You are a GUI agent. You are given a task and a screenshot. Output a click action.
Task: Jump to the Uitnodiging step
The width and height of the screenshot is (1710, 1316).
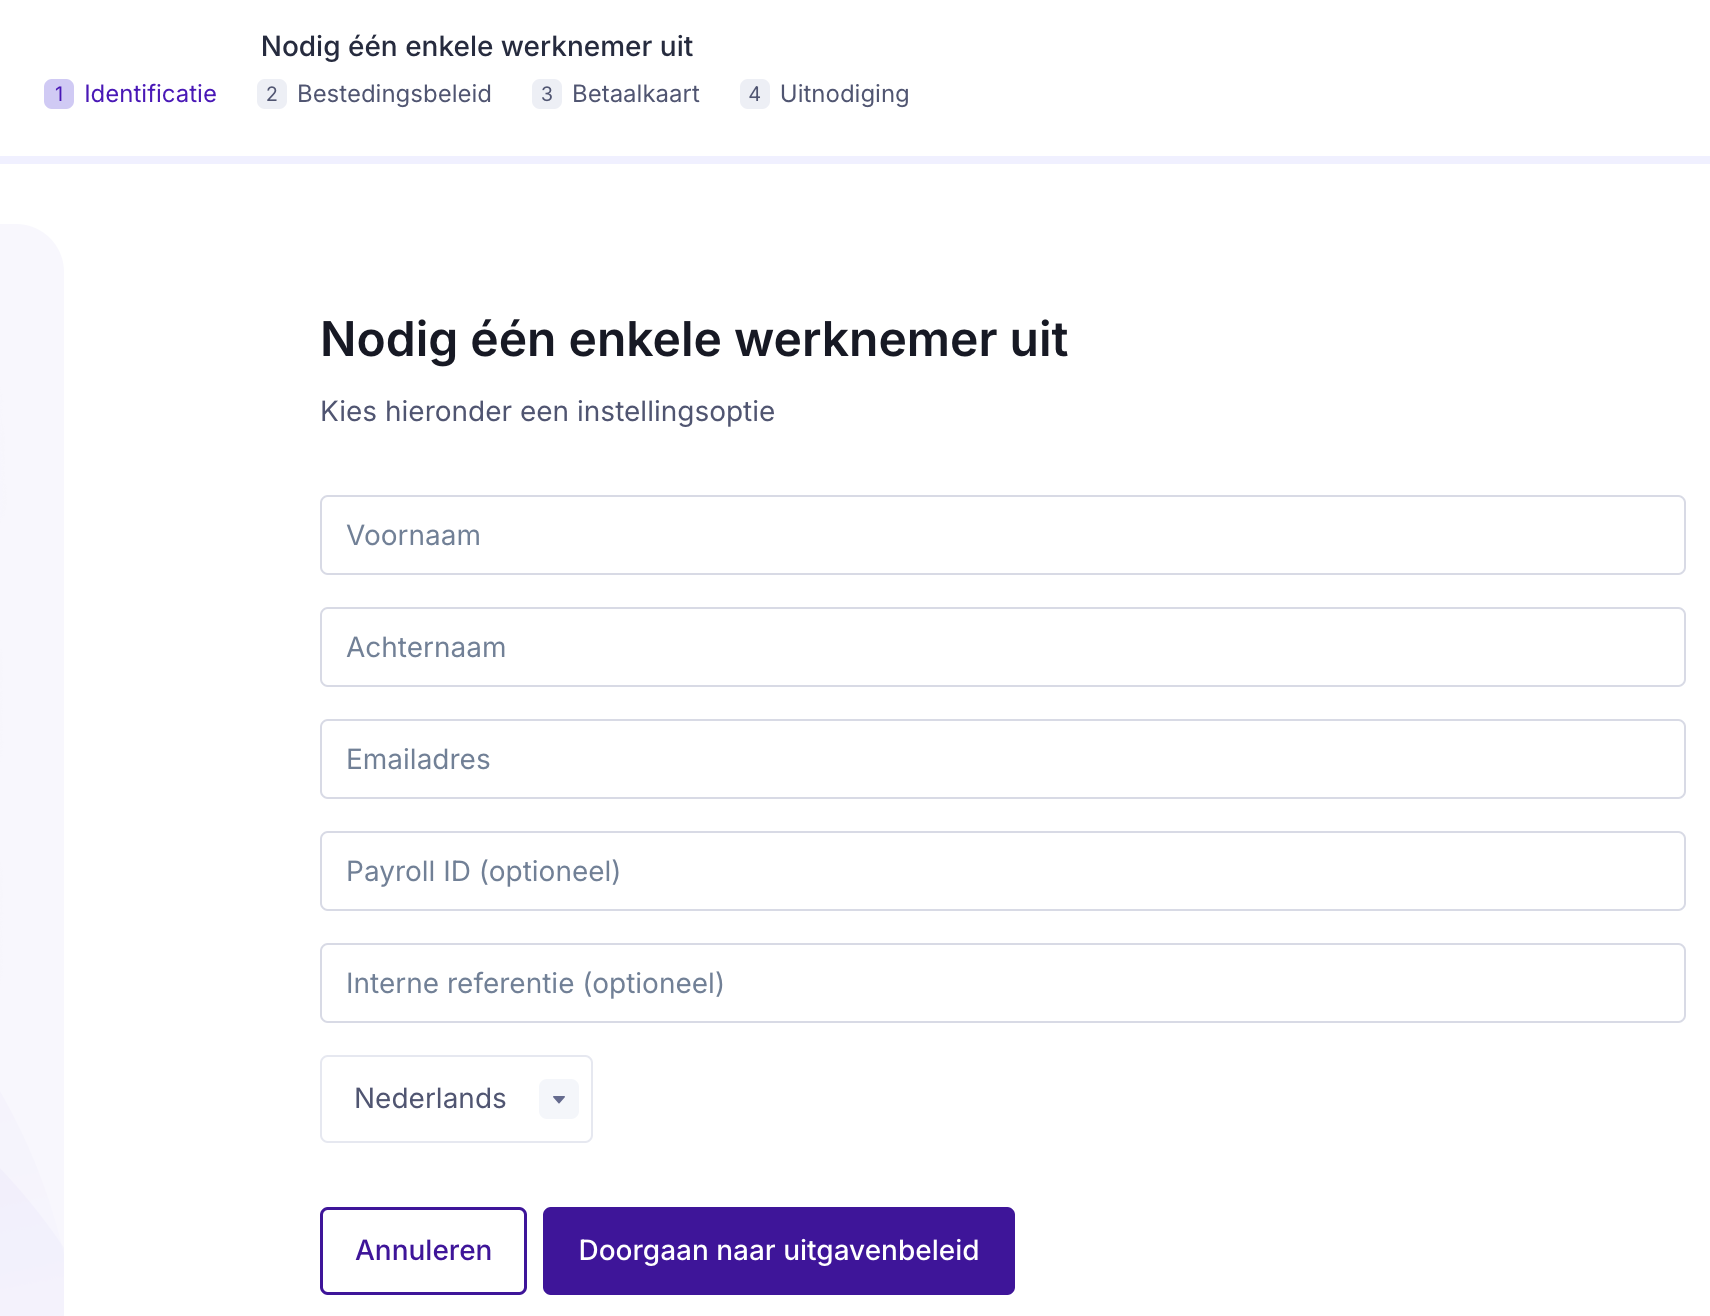[844, 94]
